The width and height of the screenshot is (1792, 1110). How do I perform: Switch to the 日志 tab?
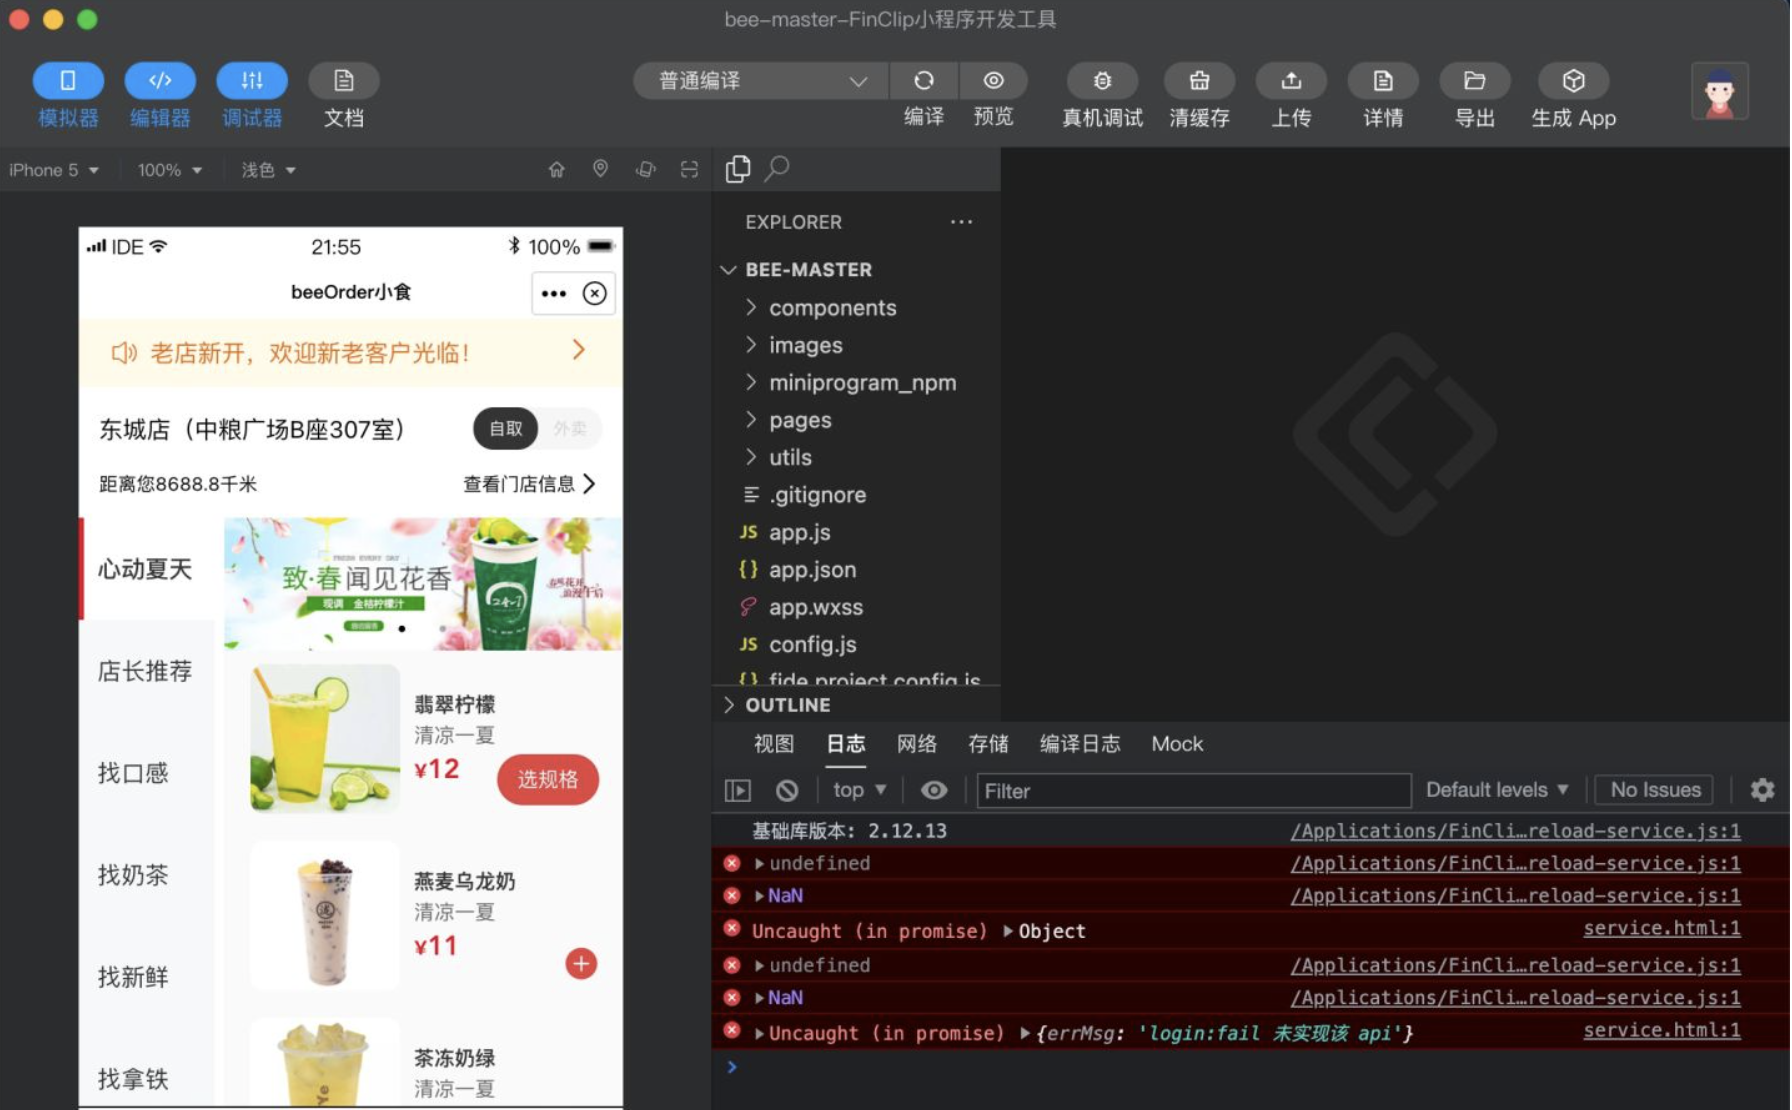pos(846,744)
